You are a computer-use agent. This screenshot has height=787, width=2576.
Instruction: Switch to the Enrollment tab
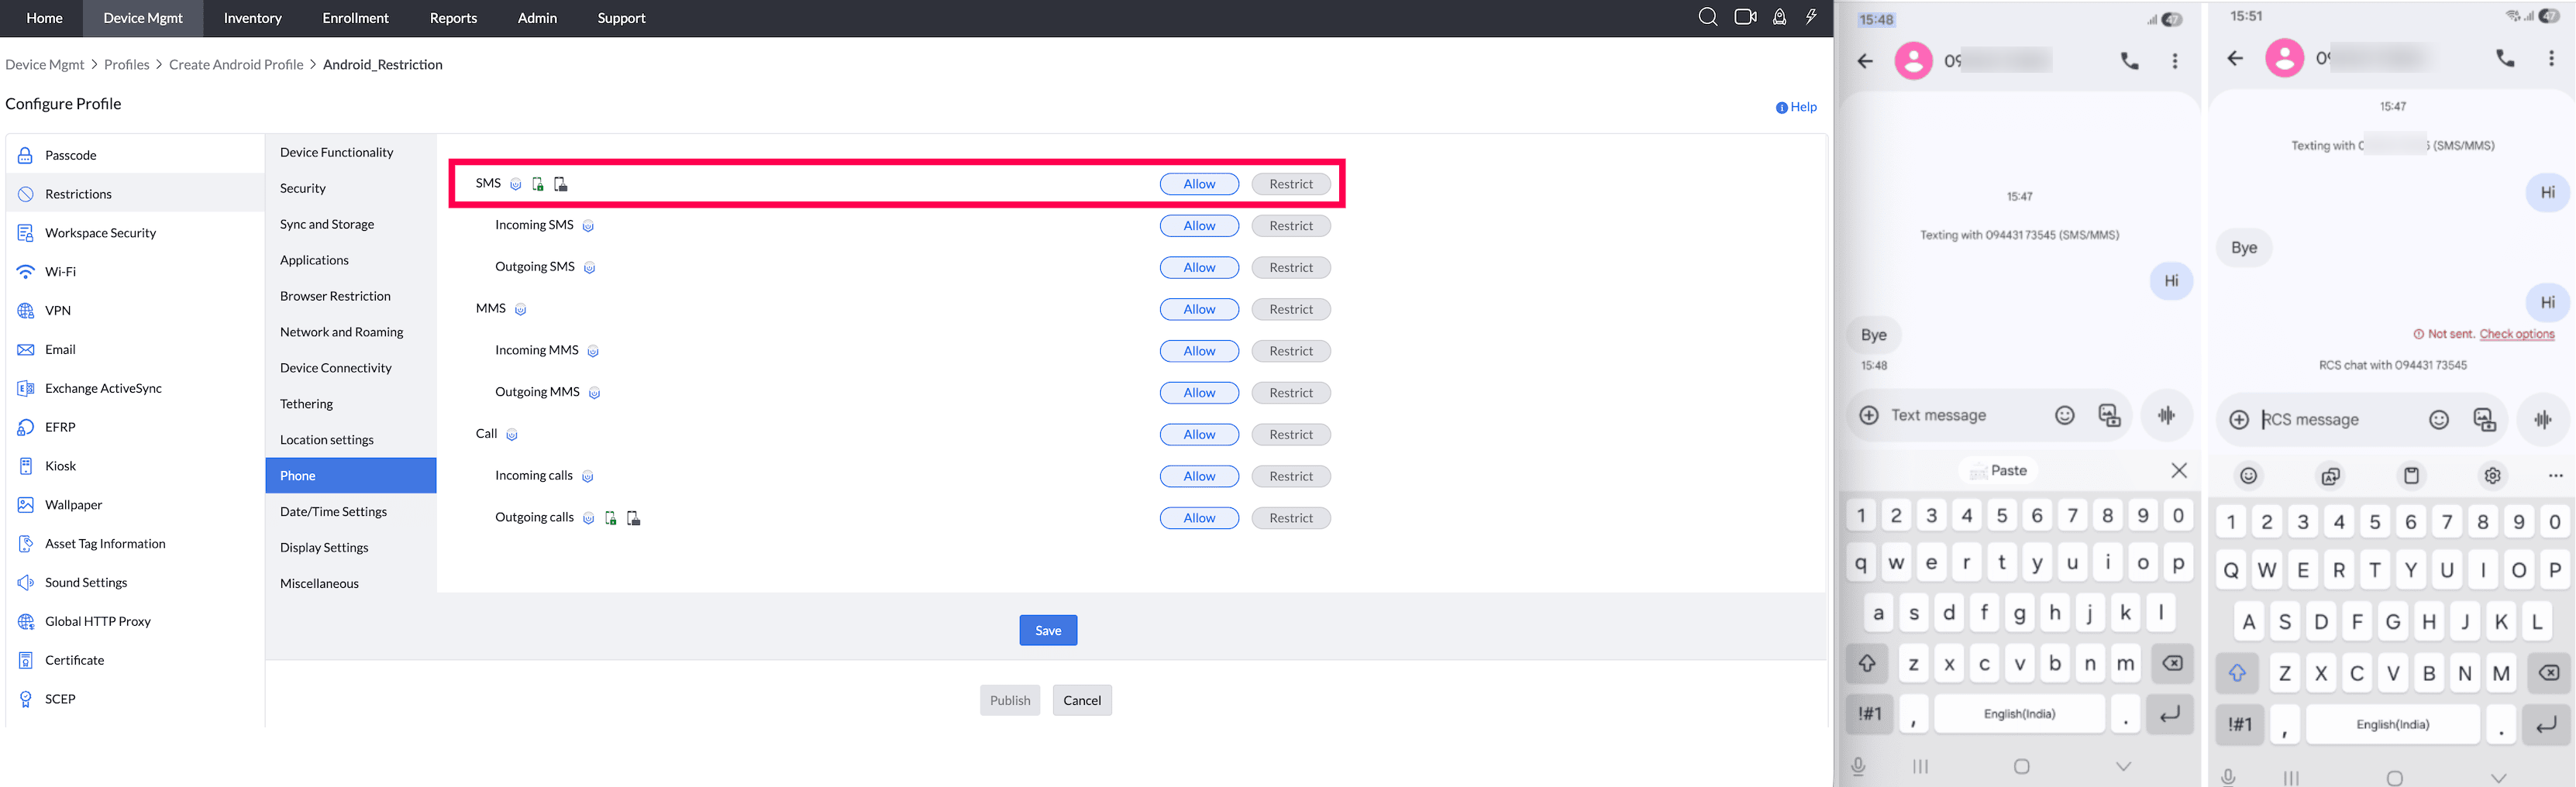click(355, 18)
